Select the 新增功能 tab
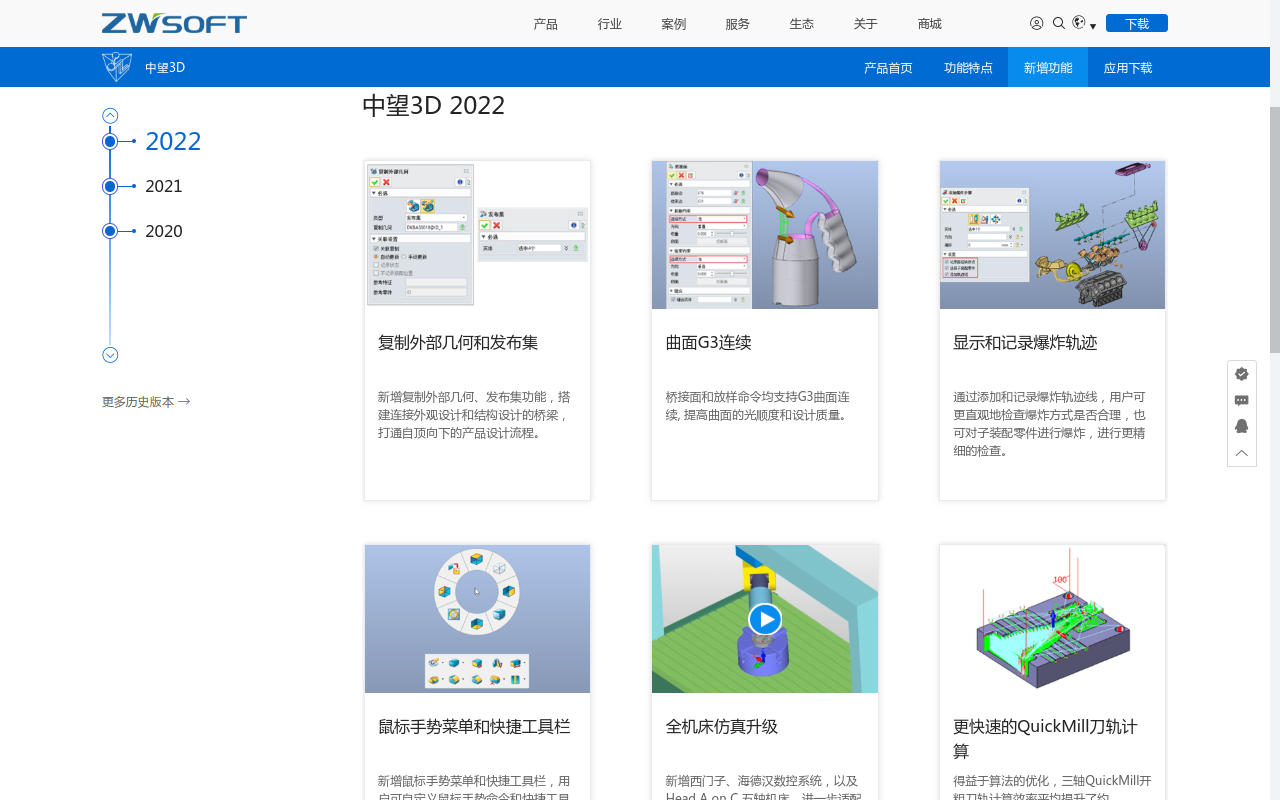 [1048, 67]
